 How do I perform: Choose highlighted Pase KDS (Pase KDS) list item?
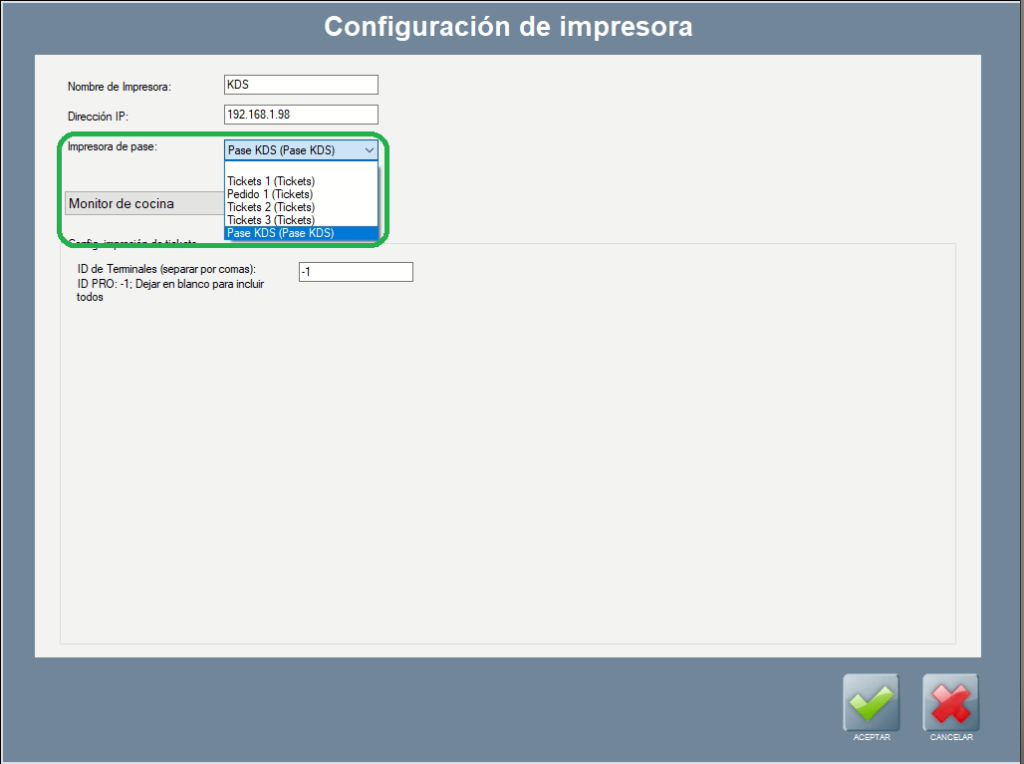coord(281,233)
